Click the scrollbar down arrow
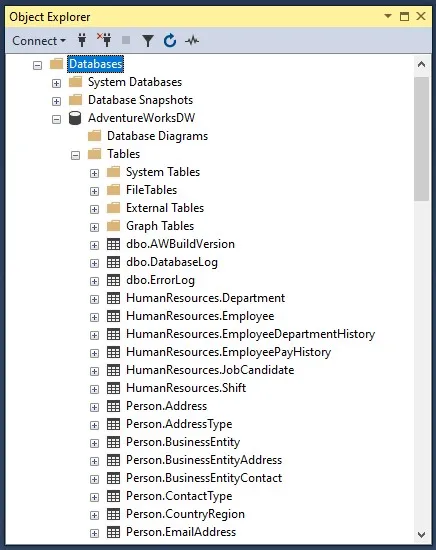Viewport: 436px width, 550px height. [422, 535]
